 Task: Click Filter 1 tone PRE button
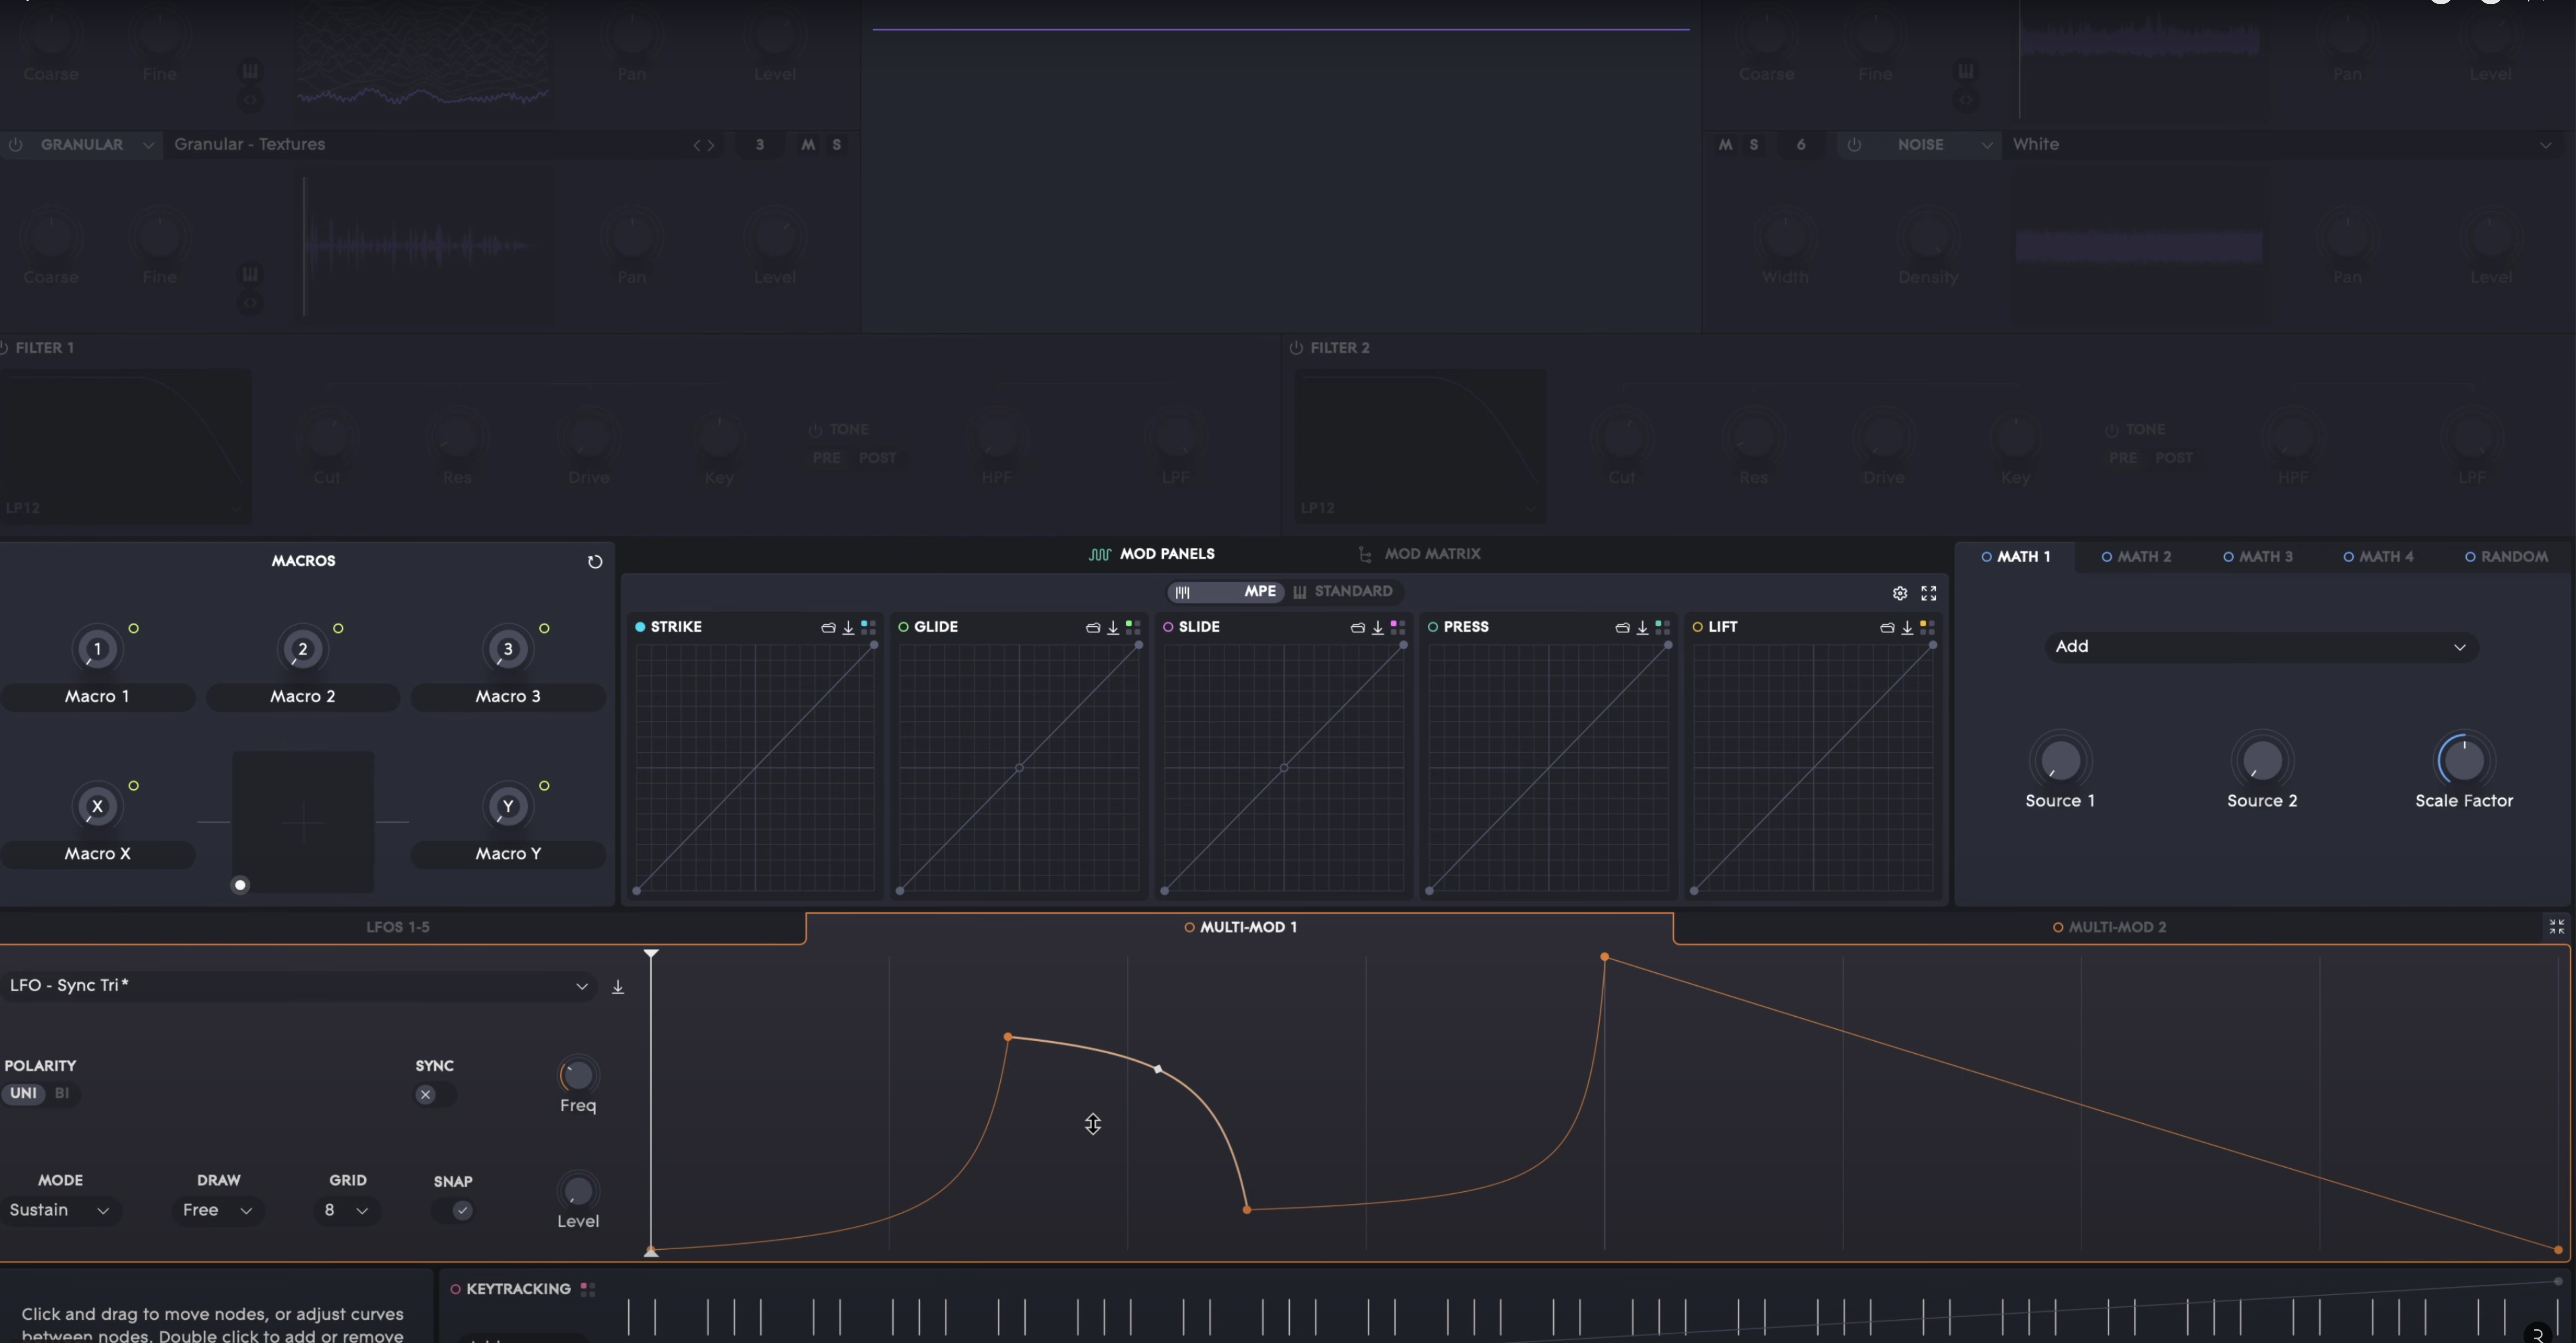coord(826,459)
